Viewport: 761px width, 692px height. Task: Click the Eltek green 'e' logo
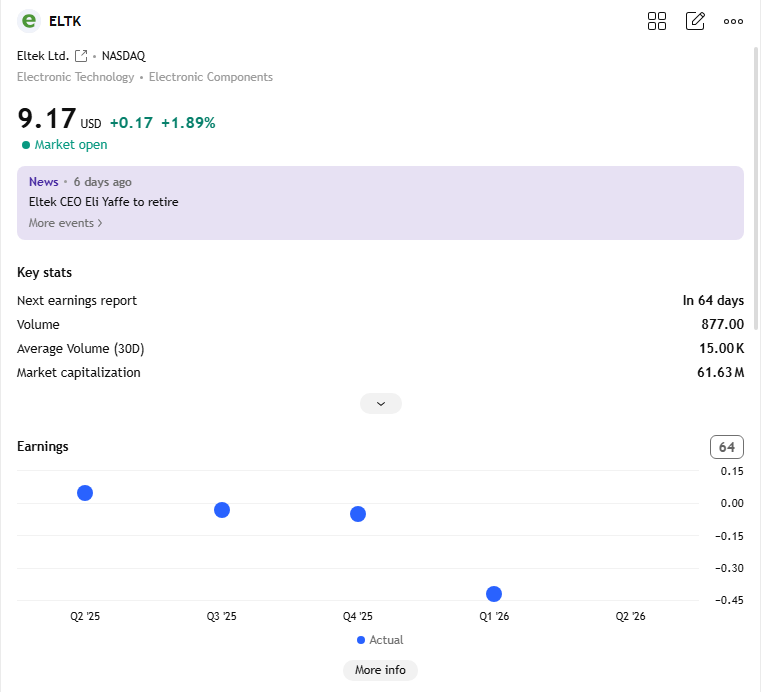29,21
